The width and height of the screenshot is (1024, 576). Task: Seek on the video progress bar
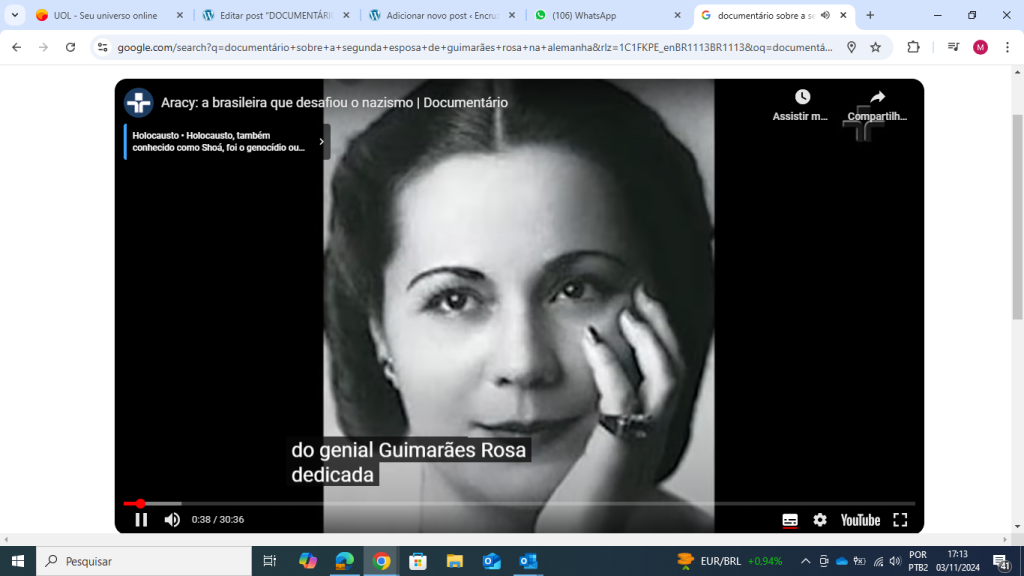[500, 503]
